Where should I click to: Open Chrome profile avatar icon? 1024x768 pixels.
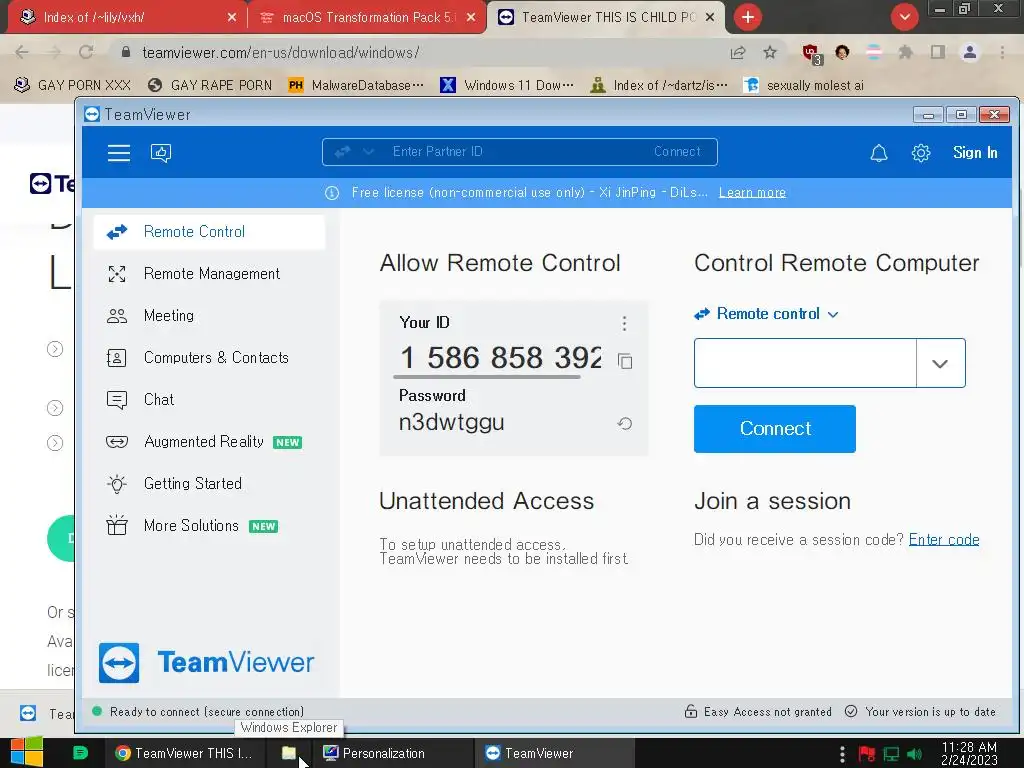pos(970,52)
